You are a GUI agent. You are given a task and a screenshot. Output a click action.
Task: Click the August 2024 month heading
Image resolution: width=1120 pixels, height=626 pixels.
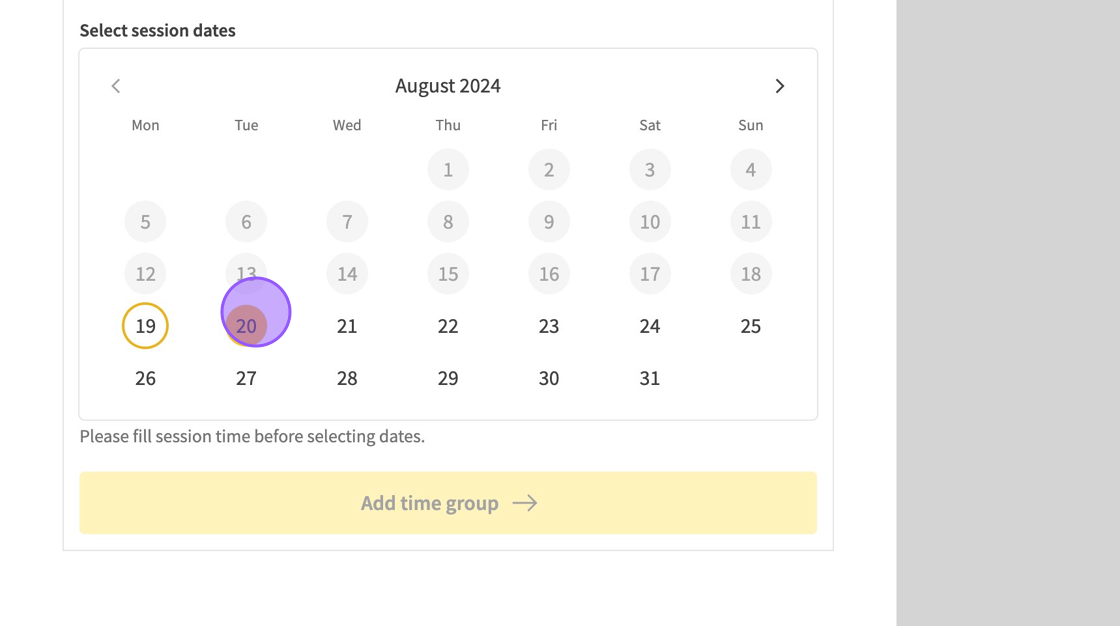click(x=448, y=86)
